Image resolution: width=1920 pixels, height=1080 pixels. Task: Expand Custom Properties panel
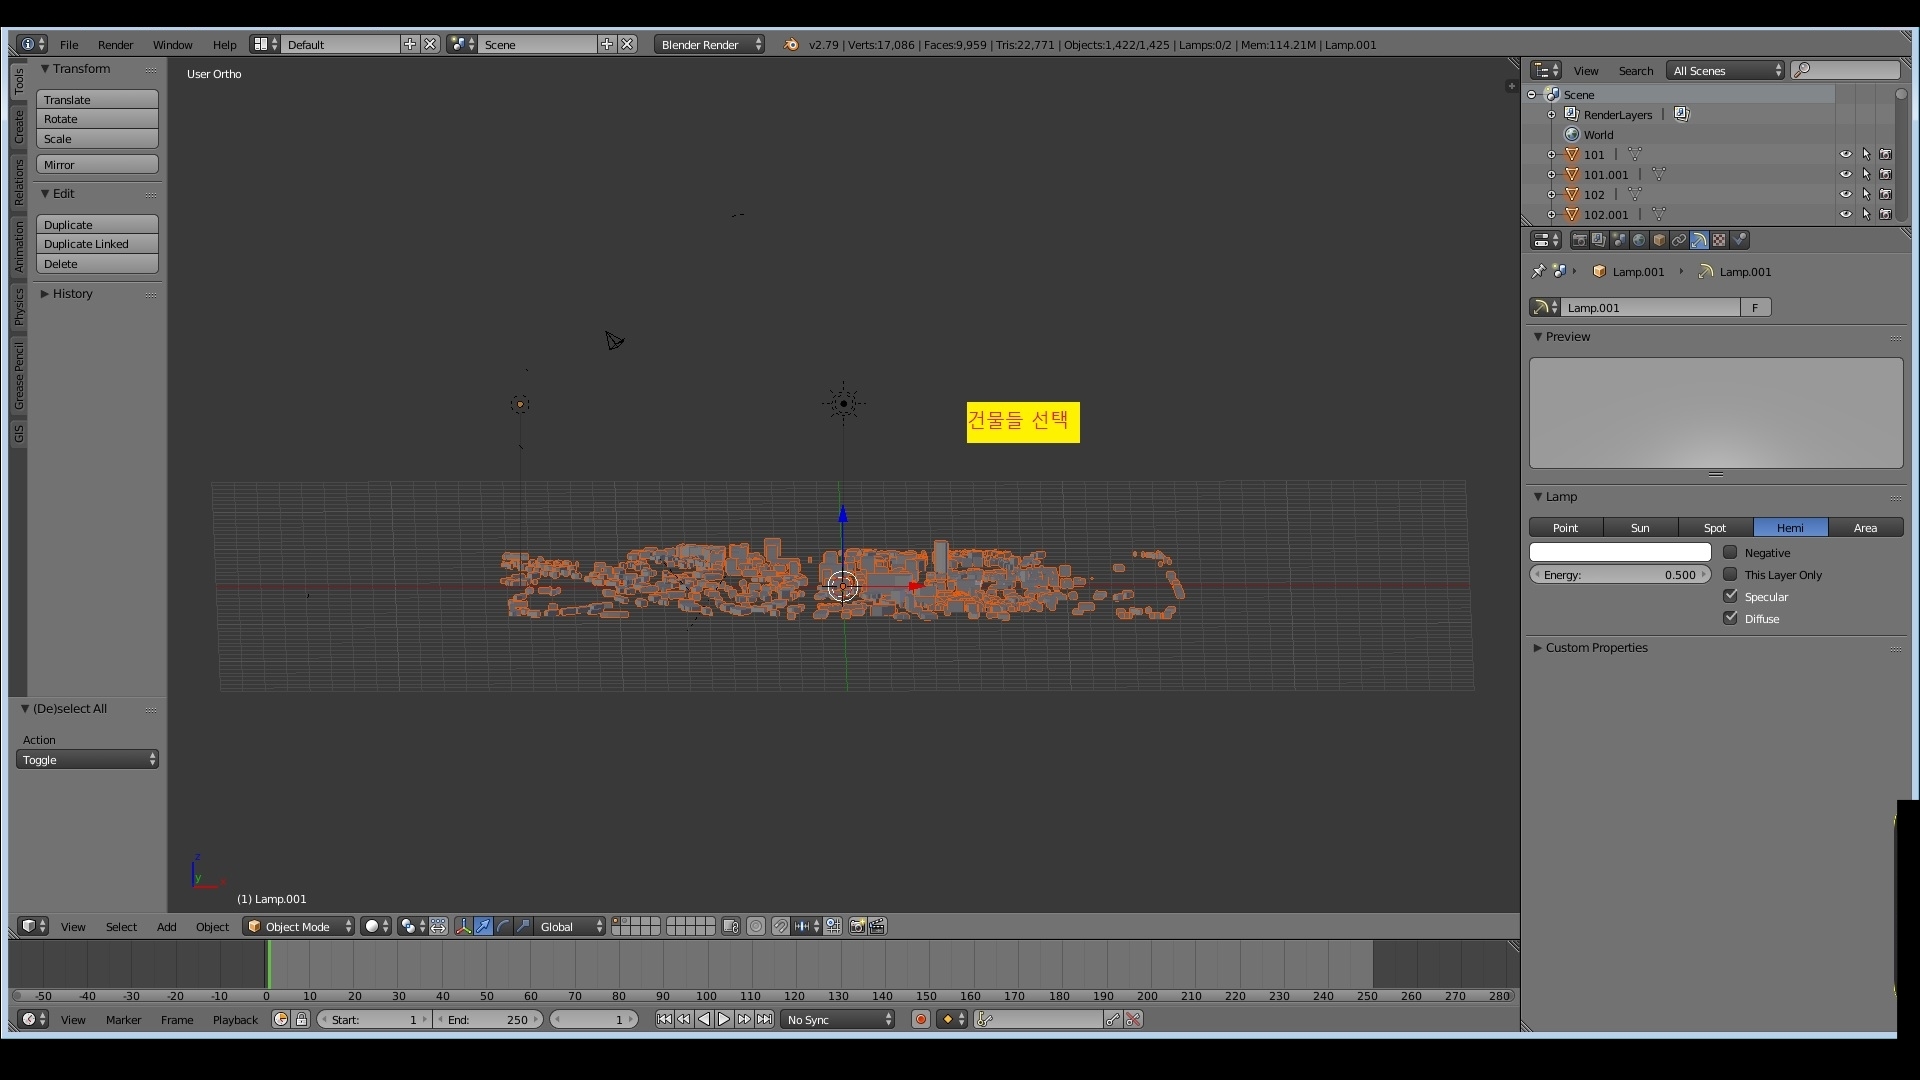coord(1596,647)
